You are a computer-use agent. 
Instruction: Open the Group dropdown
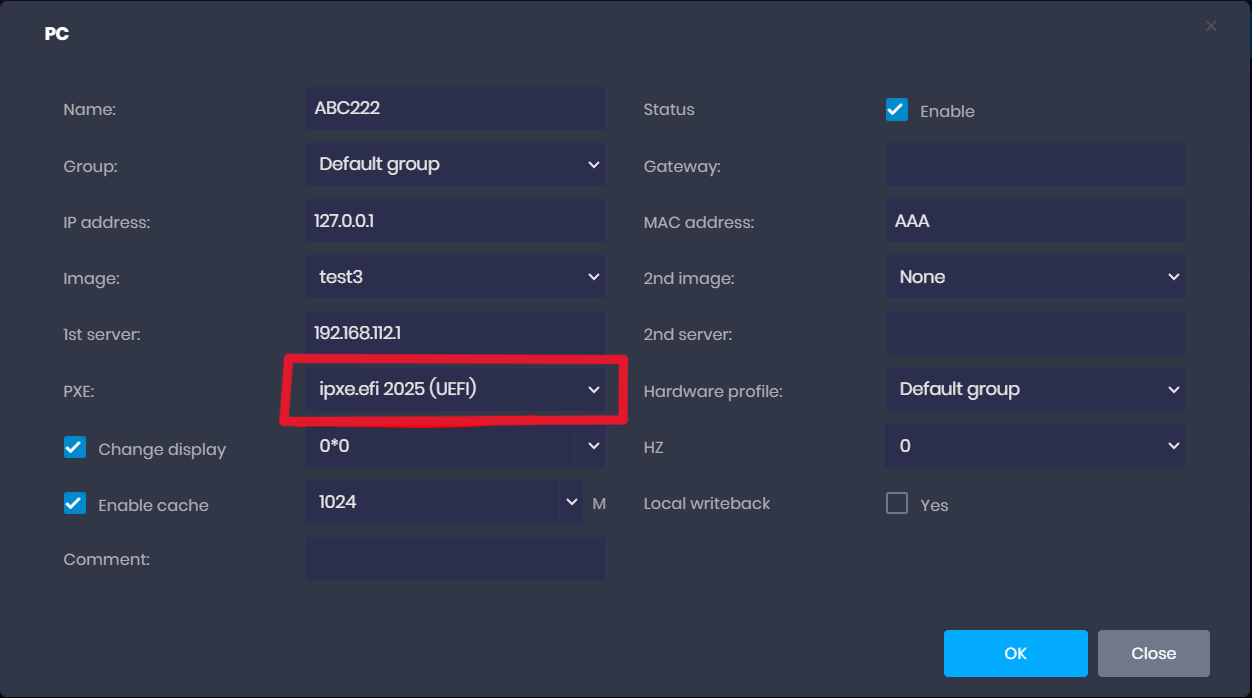(455, 164)
